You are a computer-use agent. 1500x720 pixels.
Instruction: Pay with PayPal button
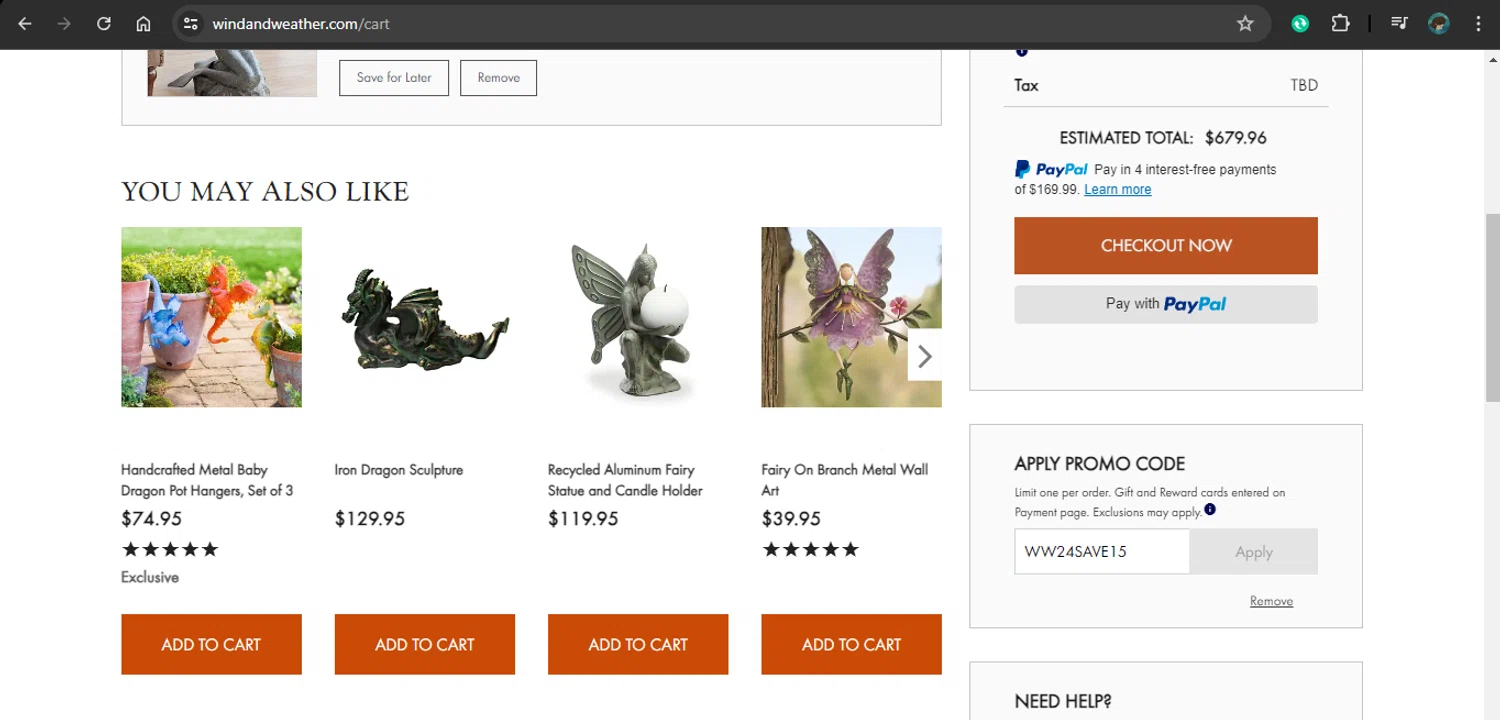coord(1165,304)
